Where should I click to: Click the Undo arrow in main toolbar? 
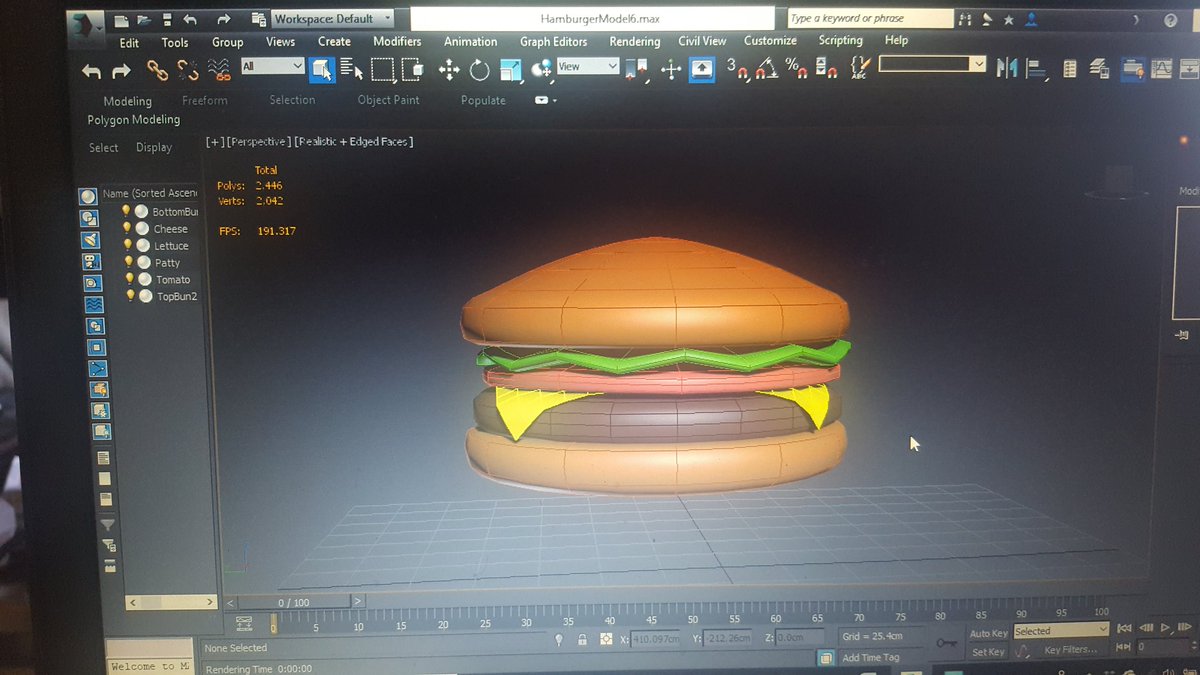coord(91,71)
